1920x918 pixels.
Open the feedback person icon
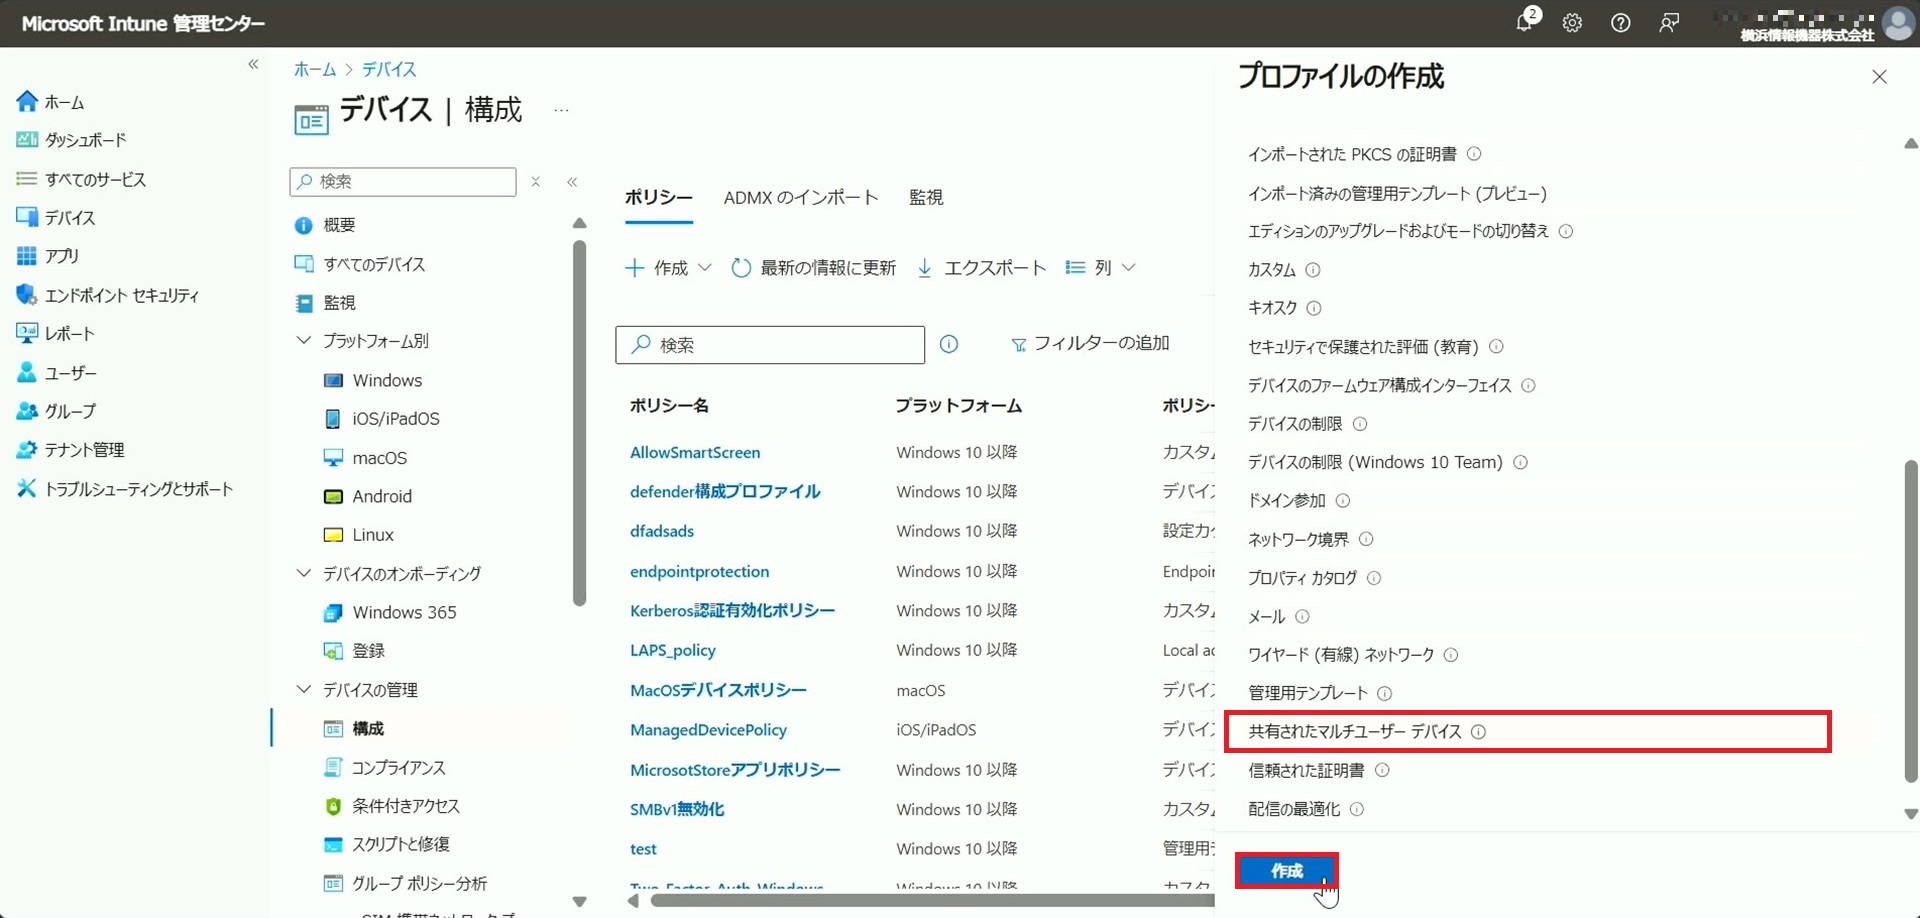click(1668, 23)
